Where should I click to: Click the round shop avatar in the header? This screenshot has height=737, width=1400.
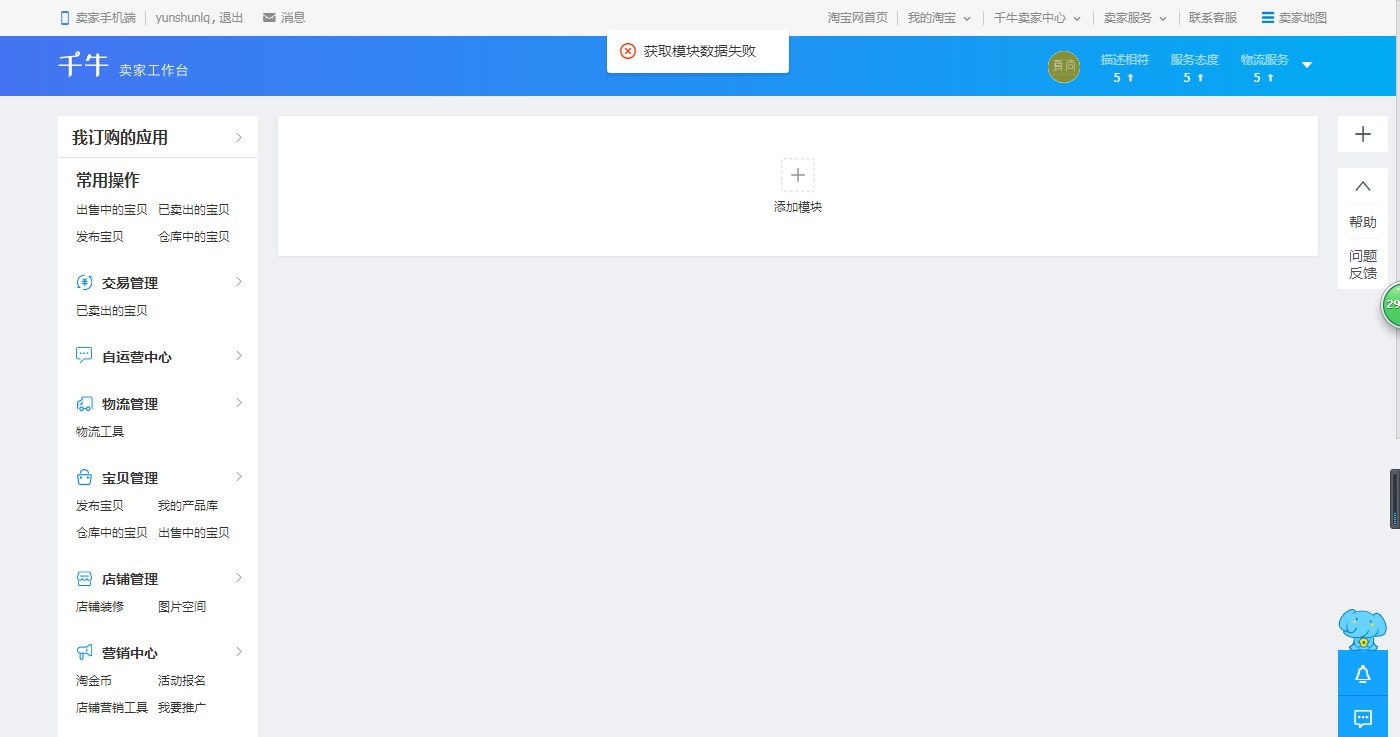[x=1064, y=67]
